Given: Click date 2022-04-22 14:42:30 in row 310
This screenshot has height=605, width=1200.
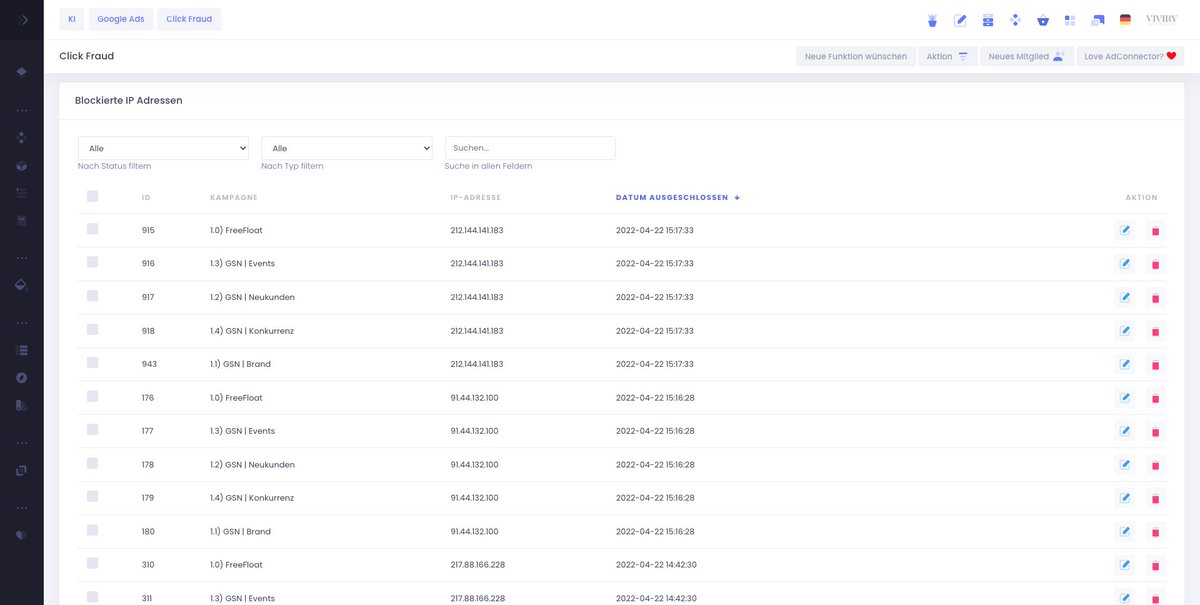Looking at the screenshot, I should coord(656,565).
